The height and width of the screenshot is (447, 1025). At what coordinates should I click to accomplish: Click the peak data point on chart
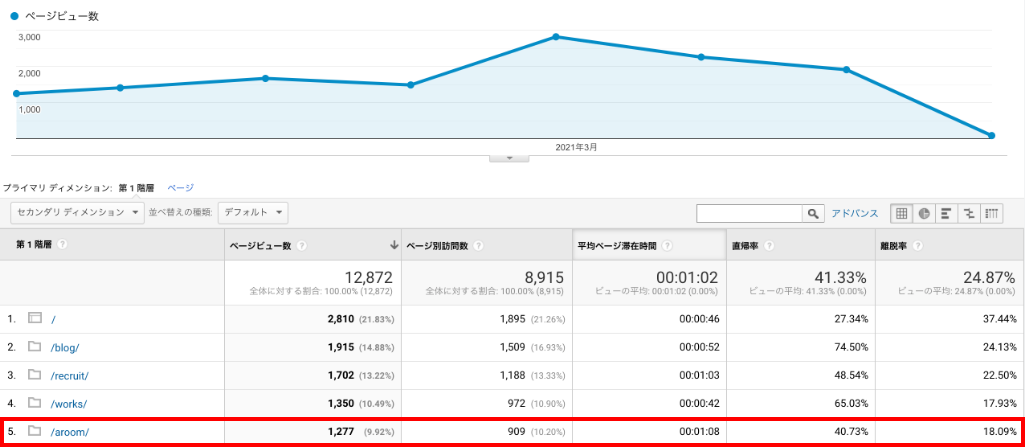(556, 37)
